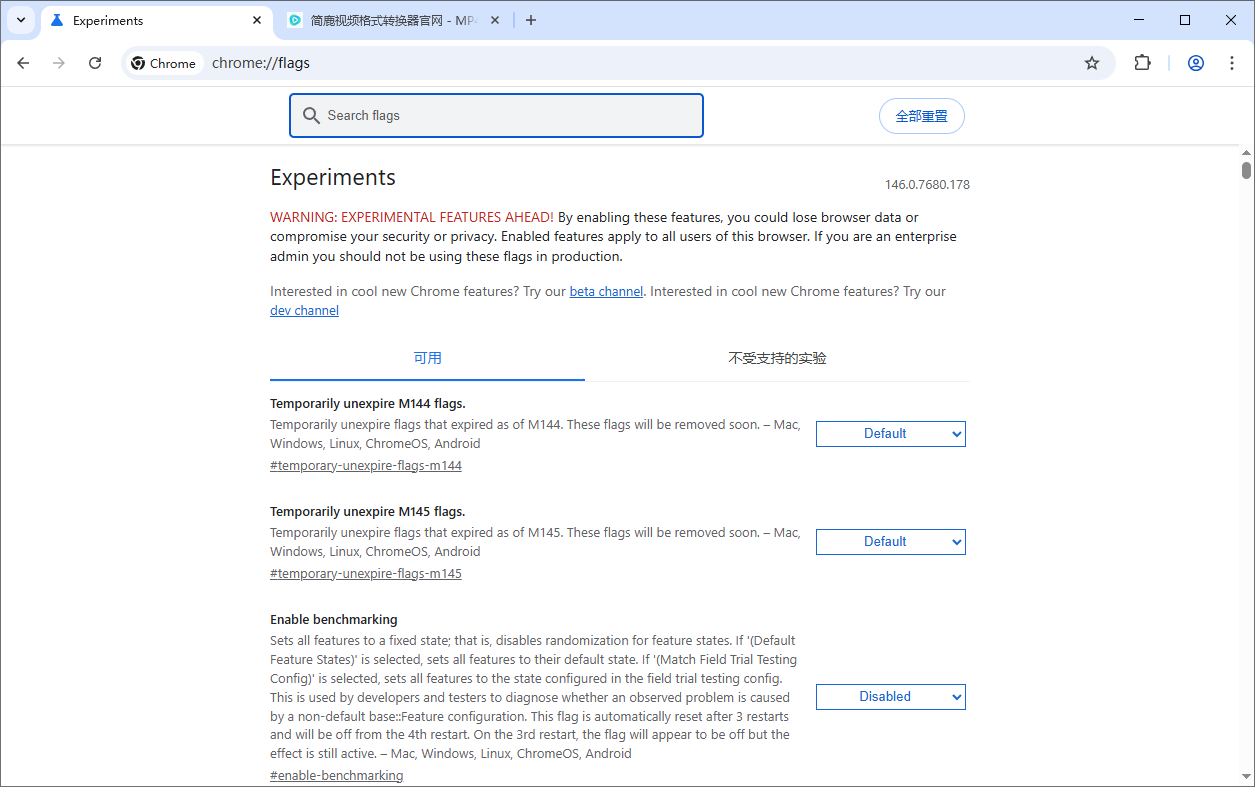The image size is (1255, 787).
Task: Bookmark this page with star icon
Action: click(1092, 63)
